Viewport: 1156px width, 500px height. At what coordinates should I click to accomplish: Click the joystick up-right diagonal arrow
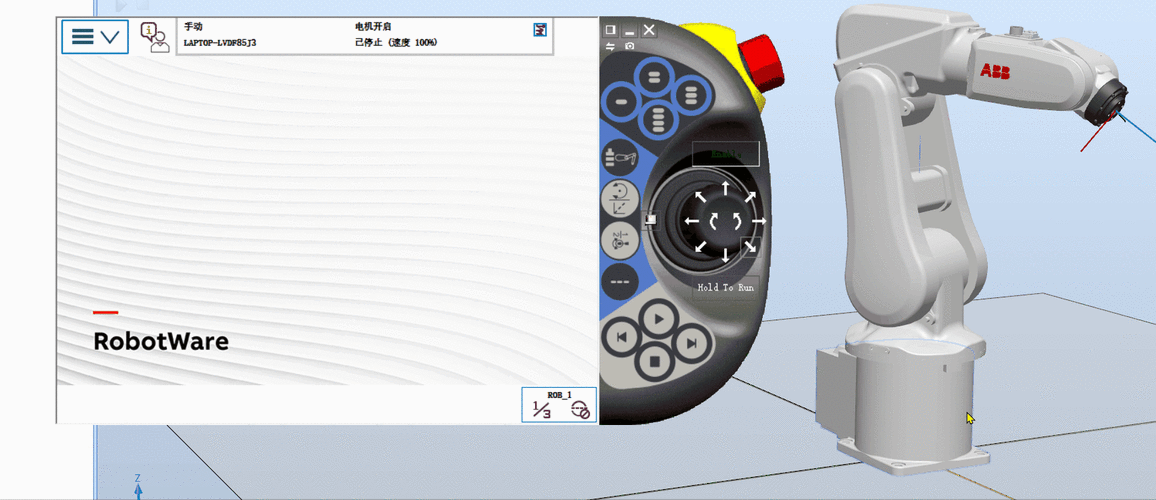(x=750, y=196)
